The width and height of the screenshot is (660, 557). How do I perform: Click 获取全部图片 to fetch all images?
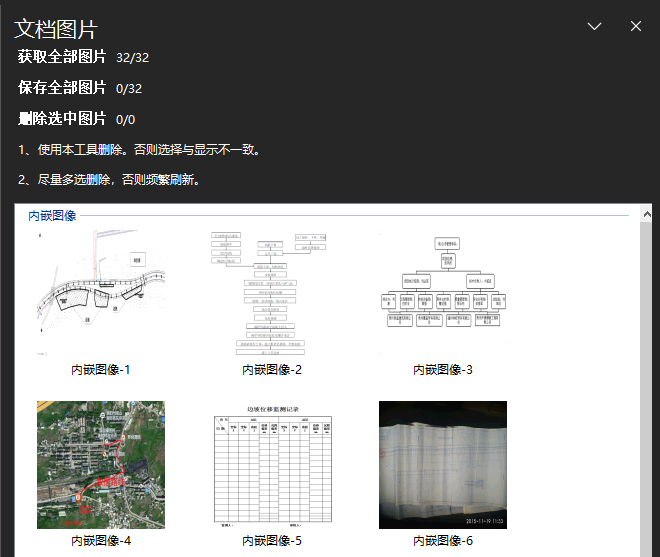coord(62,57)
